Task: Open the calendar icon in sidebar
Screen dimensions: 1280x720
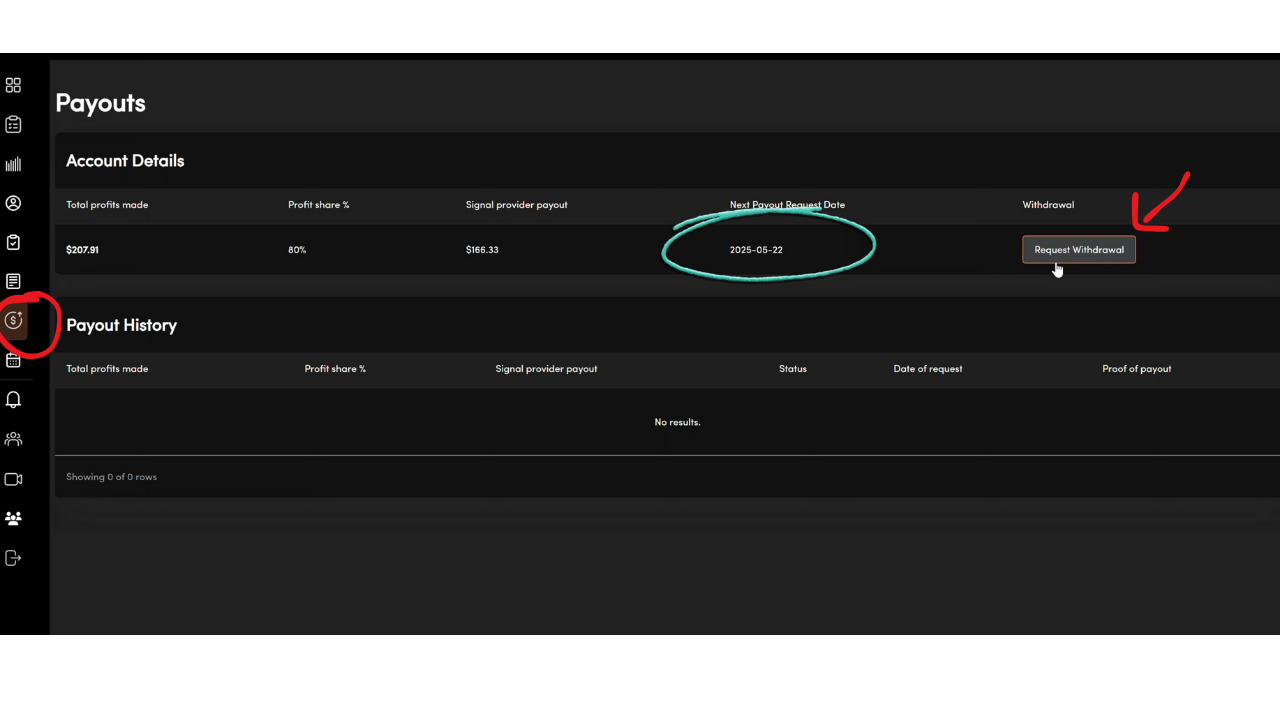Action: pos(13,360)
